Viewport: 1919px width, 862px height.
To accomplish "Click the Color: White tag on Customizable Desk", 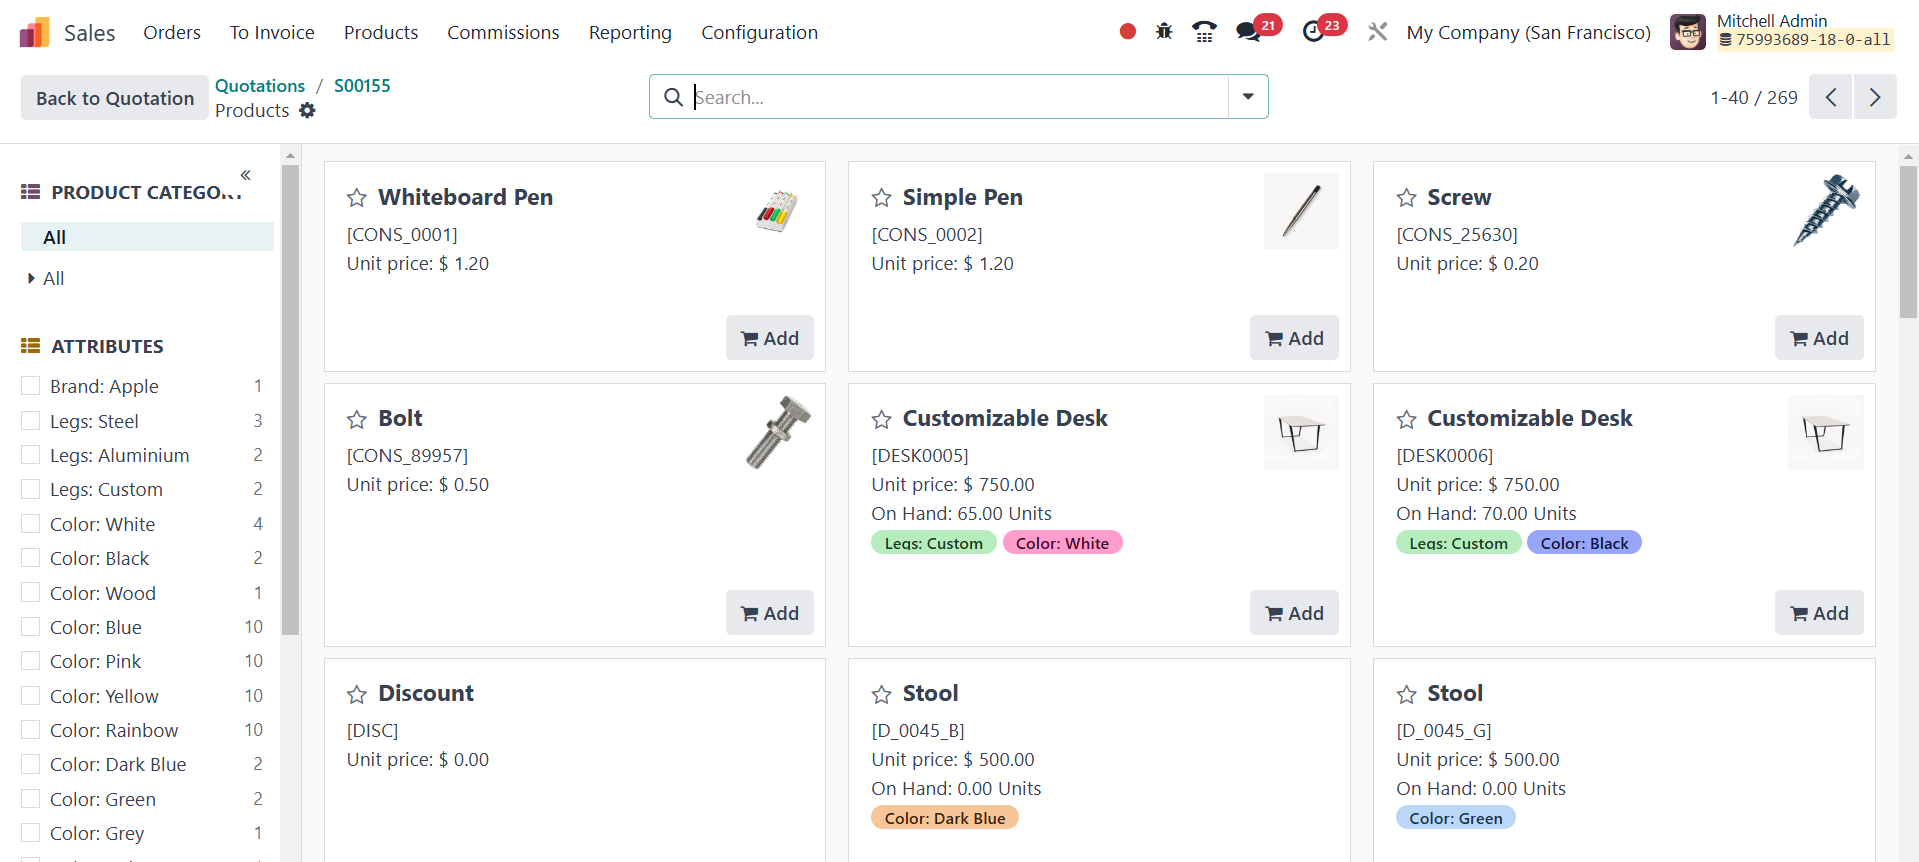I will click(1062, 543).
